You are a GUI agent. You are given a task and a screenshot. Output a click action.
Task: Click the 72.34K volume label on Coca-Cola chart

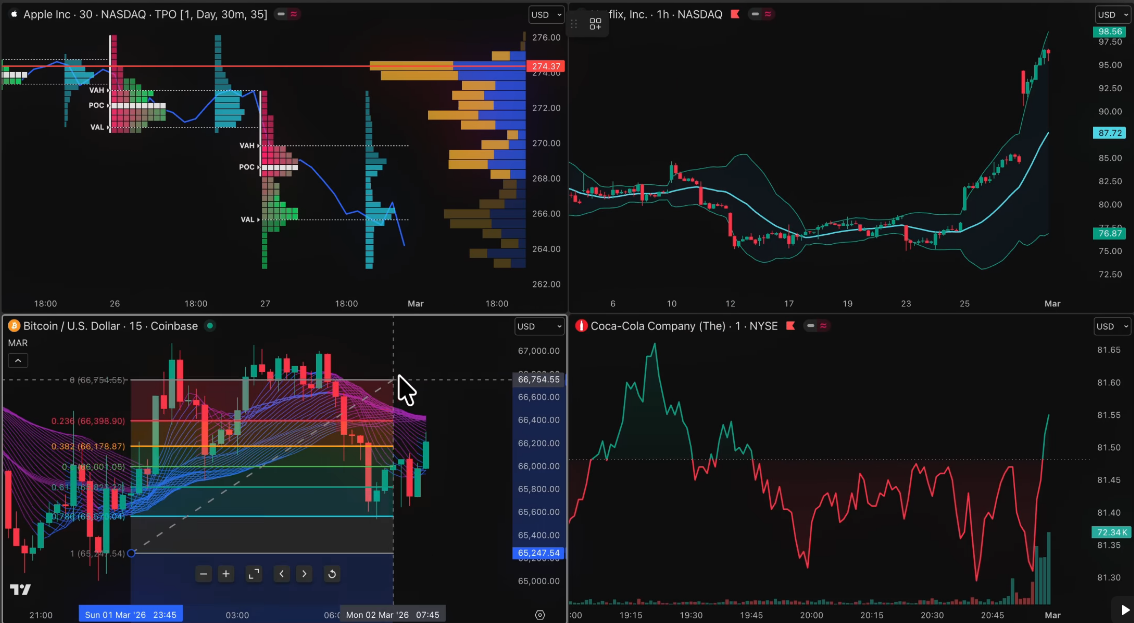click(1110, 533)
